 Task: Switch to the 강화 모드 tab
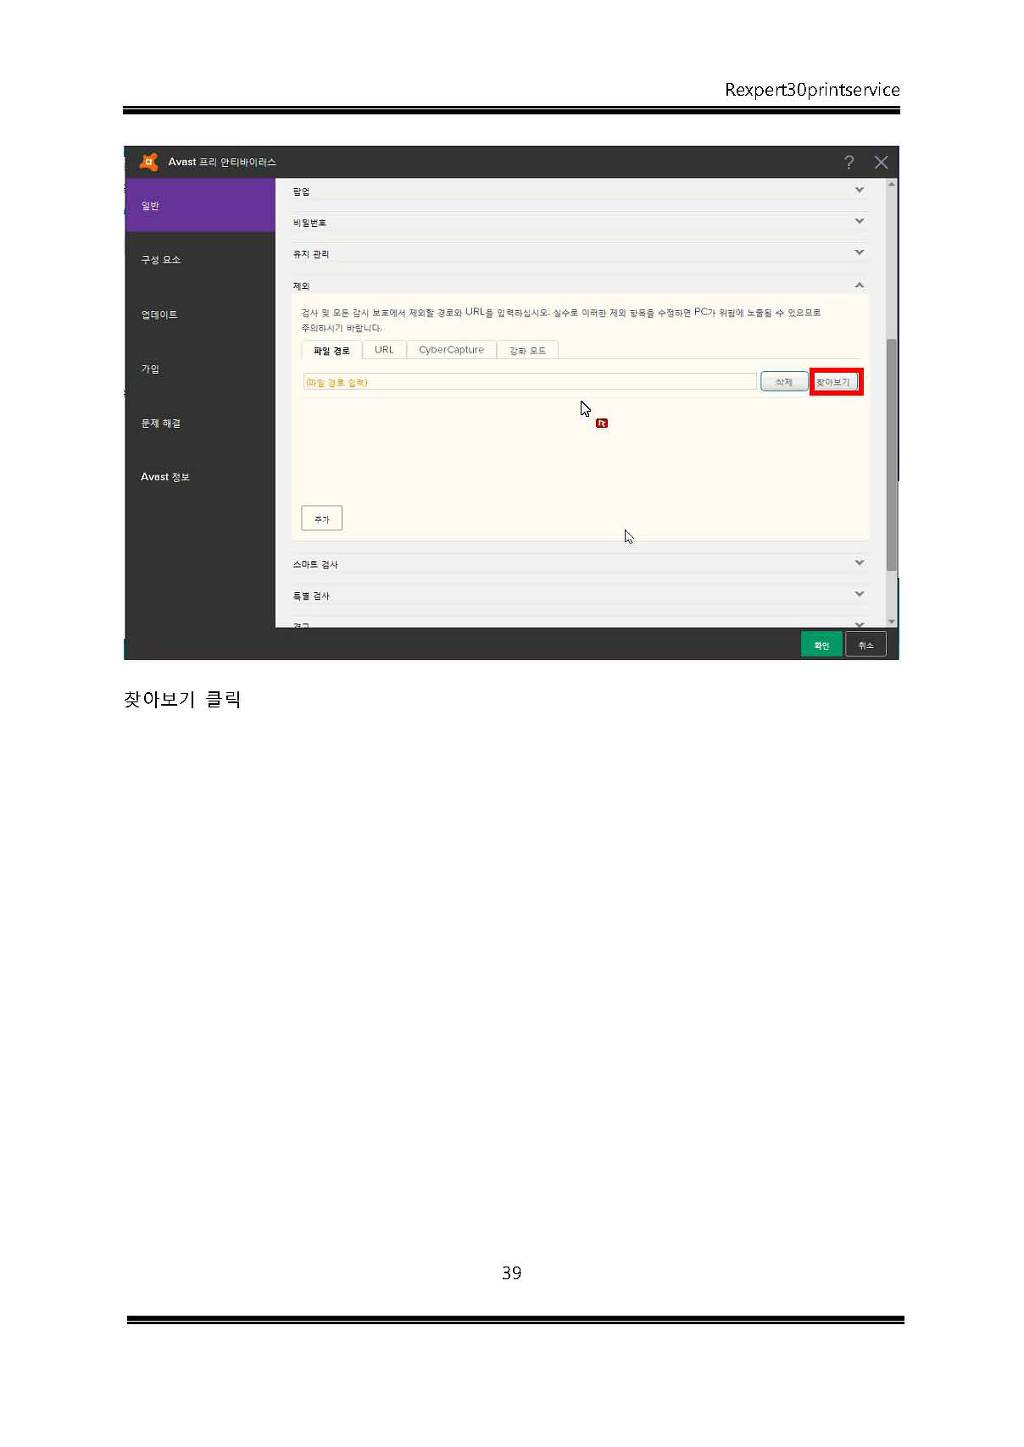(x=528, y=350)
